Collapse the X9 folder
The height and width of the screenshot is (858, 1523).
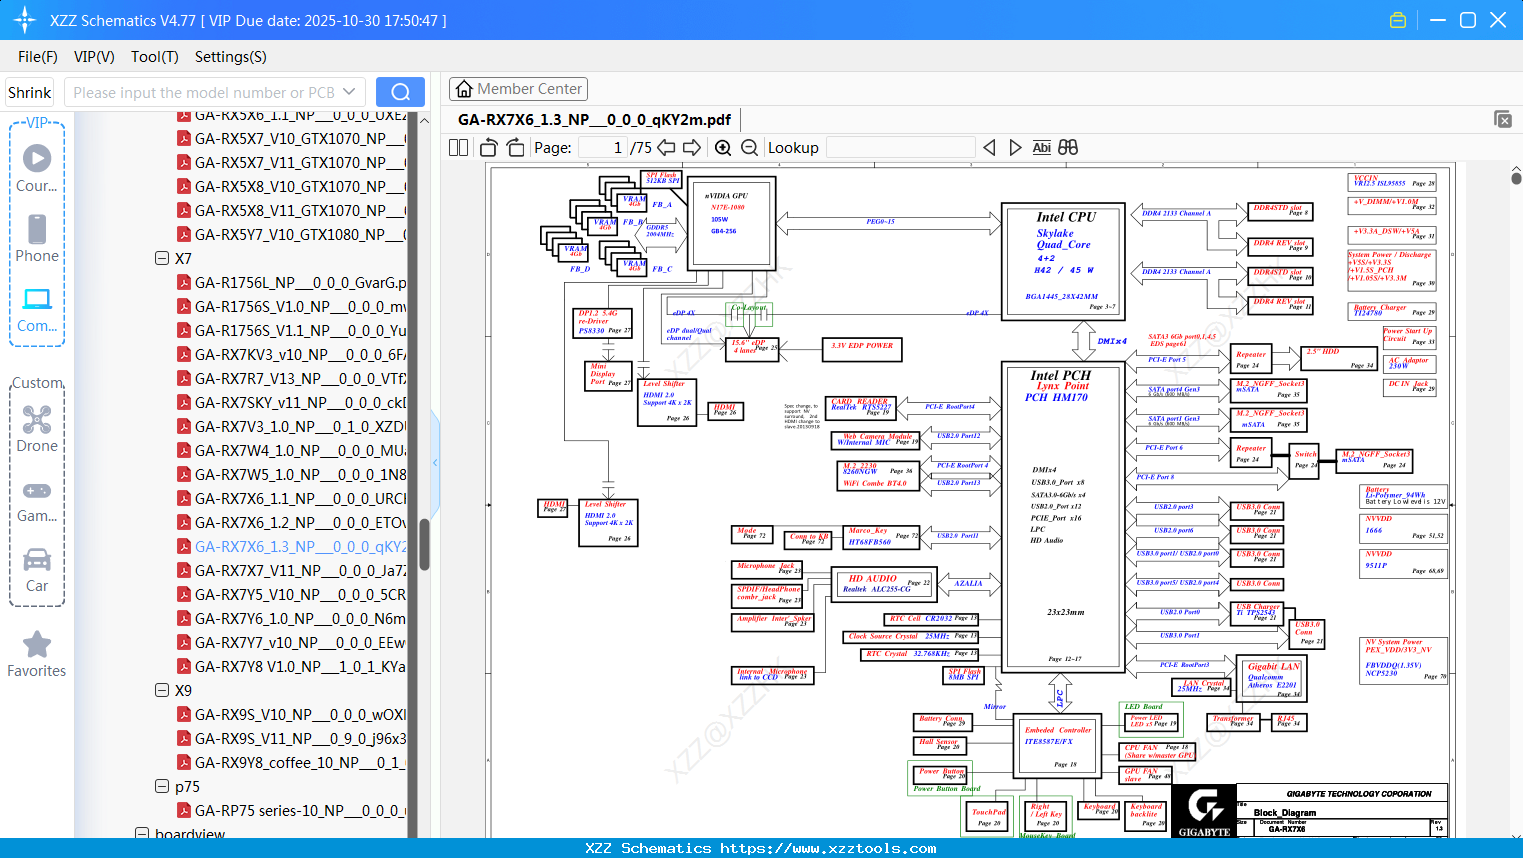point(162,690)
